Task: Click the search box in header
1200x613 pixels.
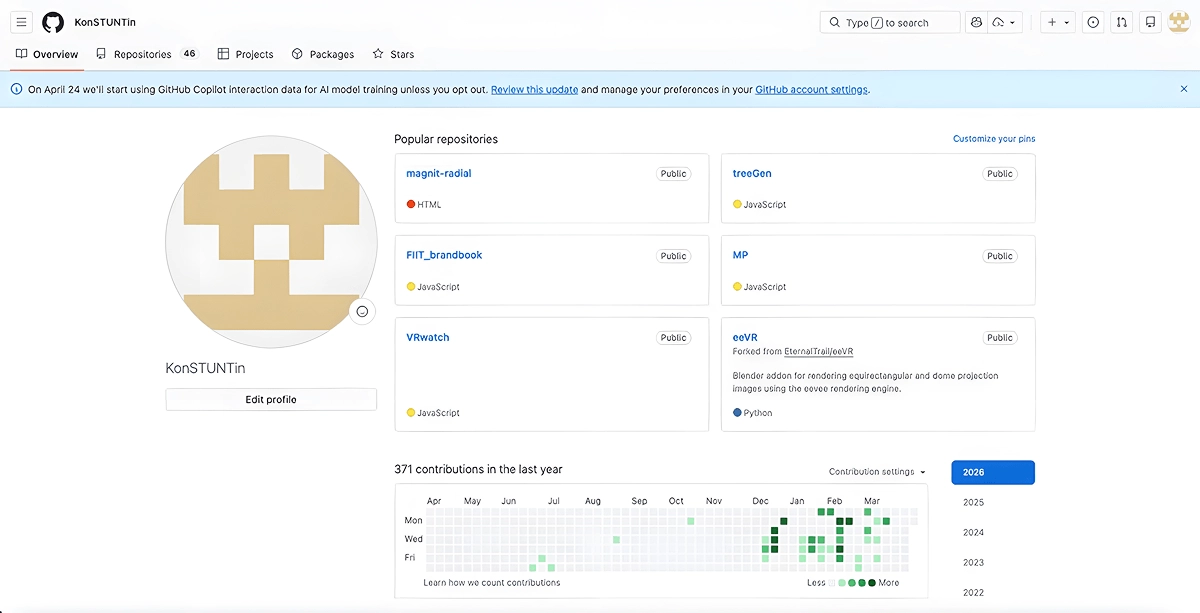Action: click(890, 22)
